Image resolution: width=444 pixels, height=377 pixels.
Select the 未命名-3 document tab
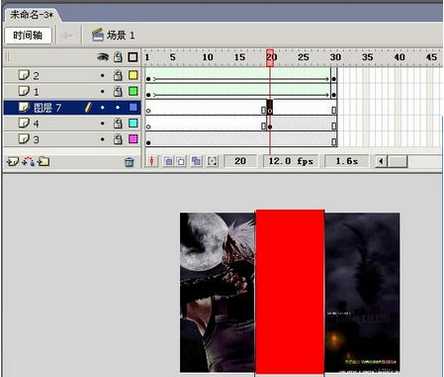pos(31,15)
